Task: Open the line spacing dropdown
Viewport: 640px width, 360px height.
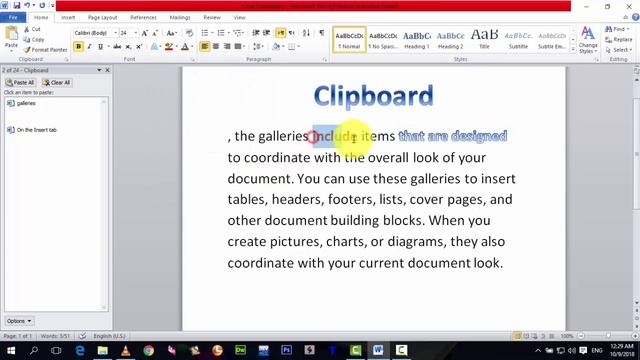Action: click(x=259, y=47)
